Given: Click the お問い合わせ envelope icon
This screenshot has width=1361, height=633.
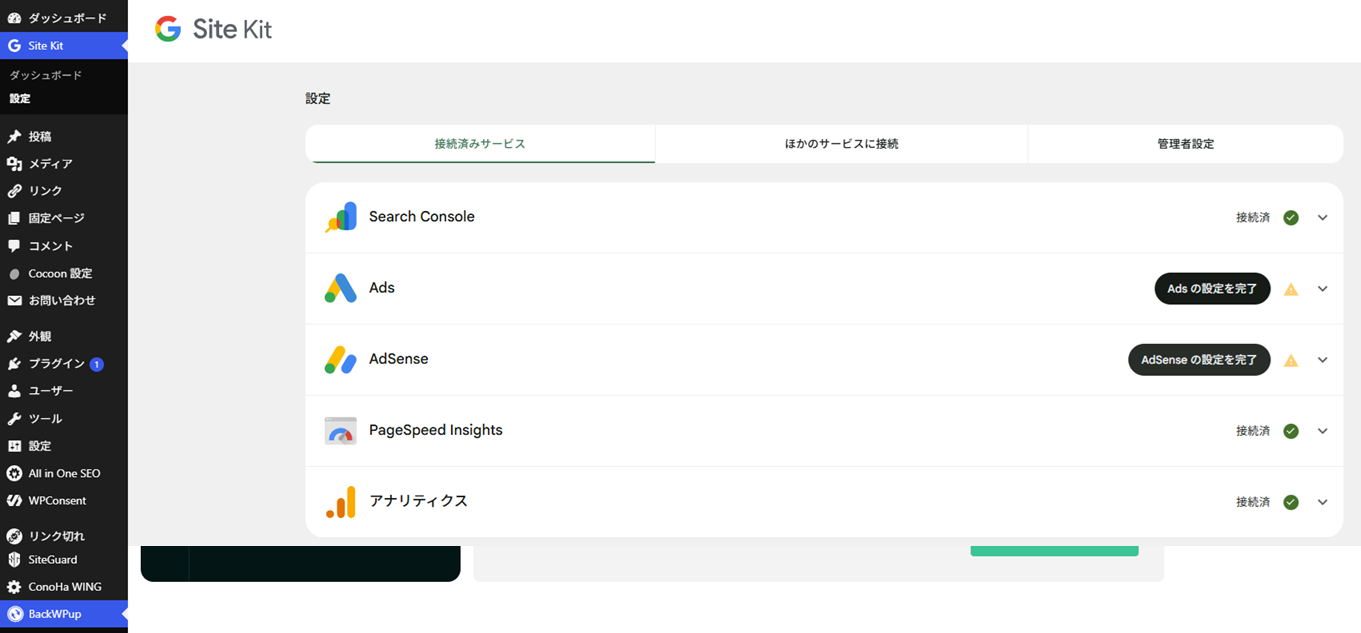Looking at the screenshot, I should [14, 300].
